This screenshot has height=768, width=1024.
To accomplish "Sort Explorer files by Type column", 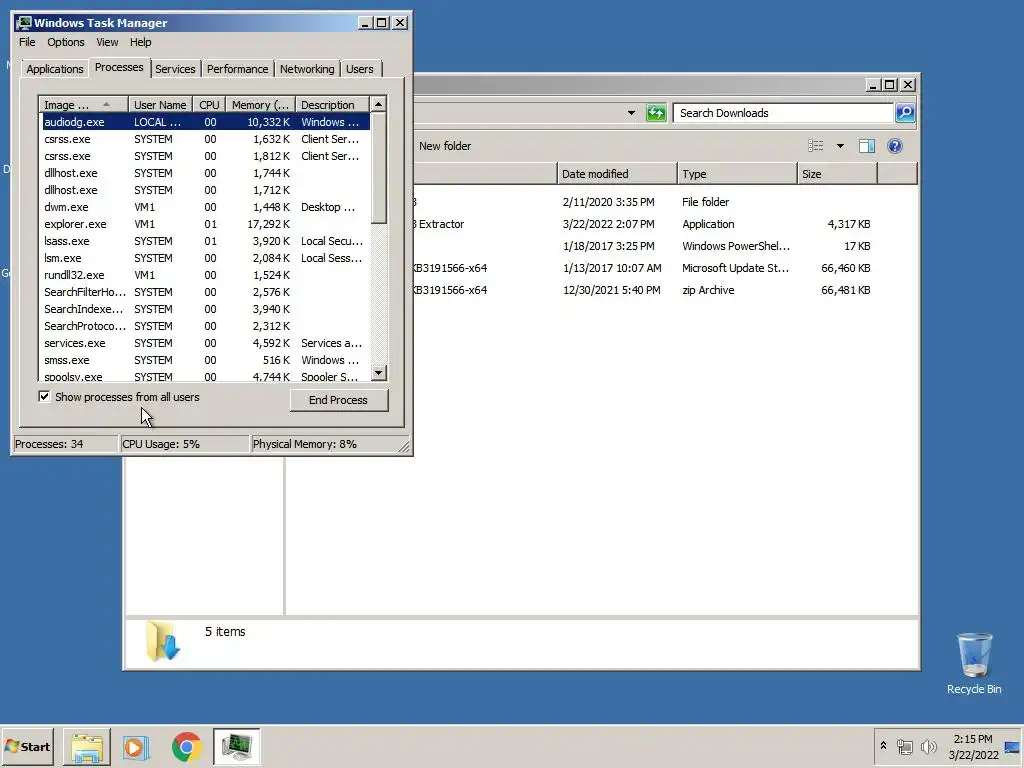I will [x=737, y=174].
